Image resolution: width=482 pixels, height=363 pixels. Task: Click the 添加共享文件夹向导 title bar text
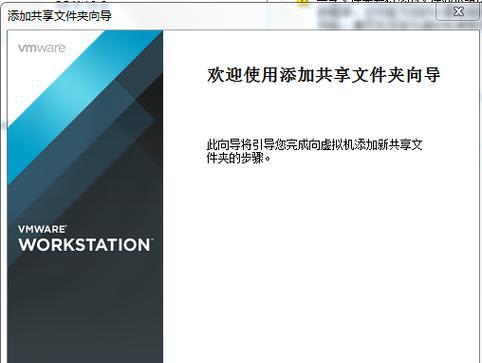pyautogui.click(x=60, y=16)
